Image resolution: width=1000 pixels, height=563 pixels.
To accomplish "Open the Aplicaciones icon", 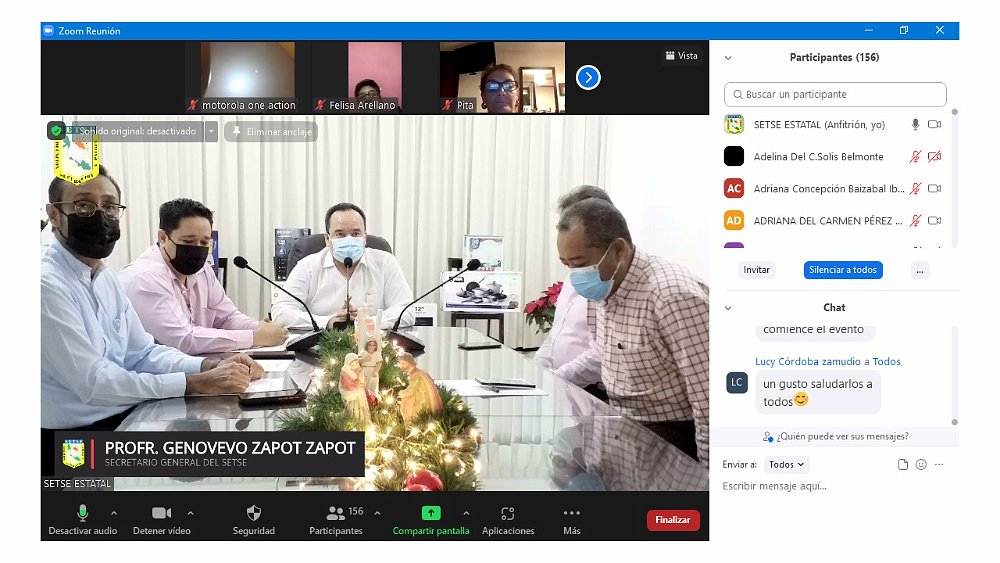I will click(507, 513).
